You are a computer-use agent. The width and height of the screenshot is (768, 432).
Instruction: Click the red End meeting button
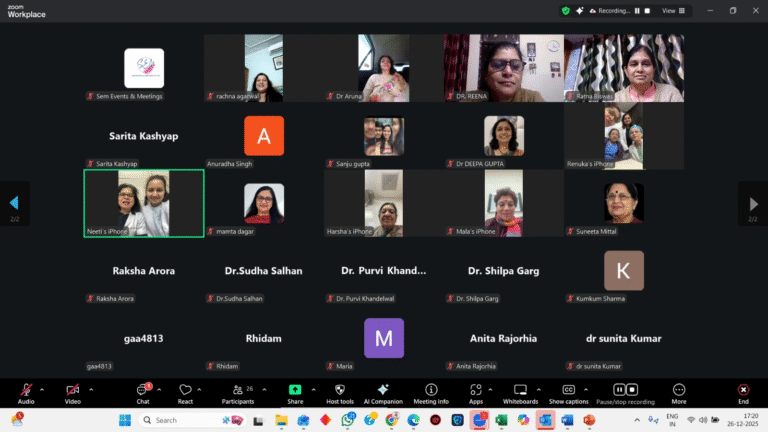(x=743, y=390)
